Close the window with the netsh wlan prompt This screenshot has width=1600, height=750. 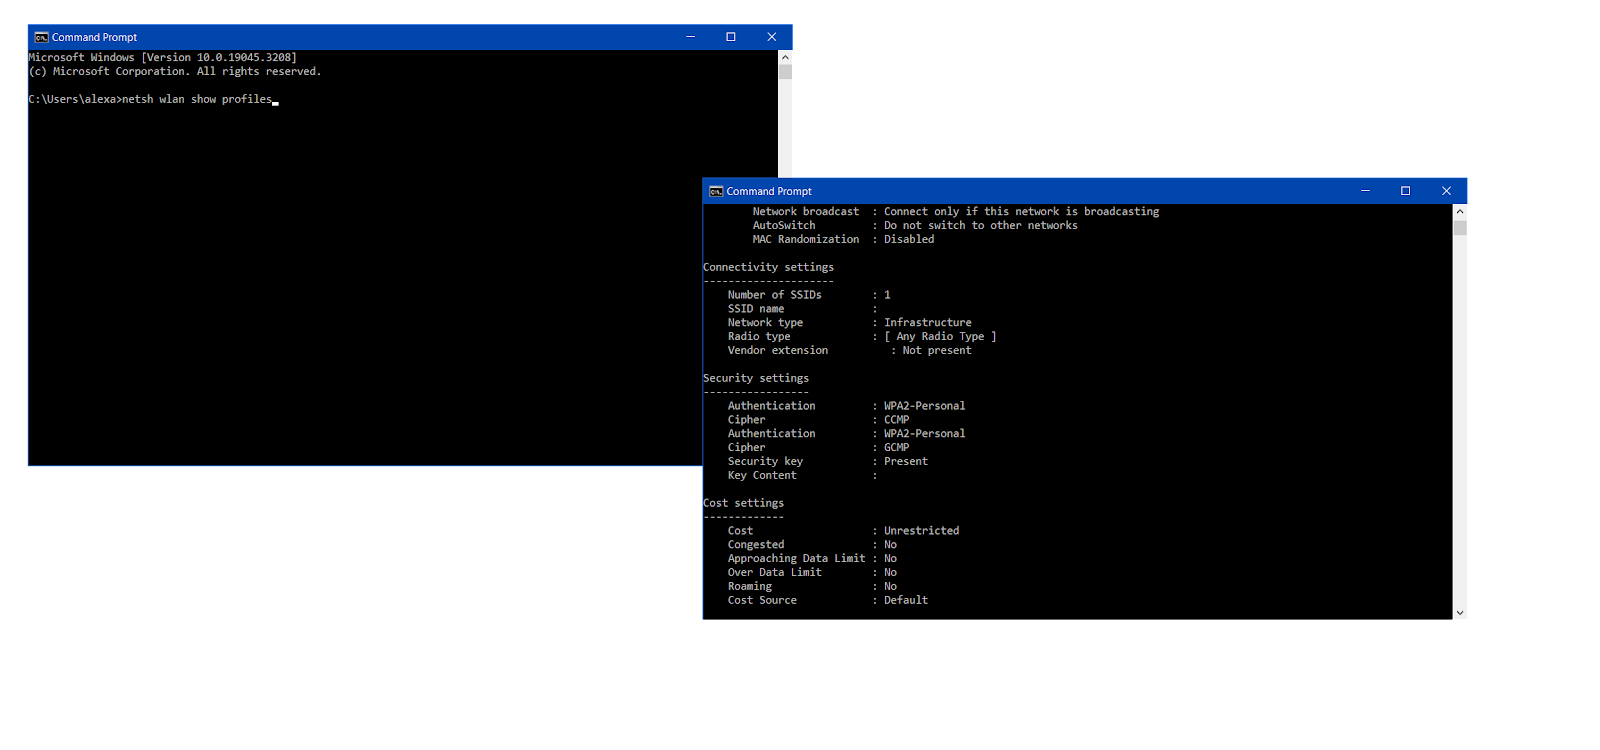pos(771,37)
